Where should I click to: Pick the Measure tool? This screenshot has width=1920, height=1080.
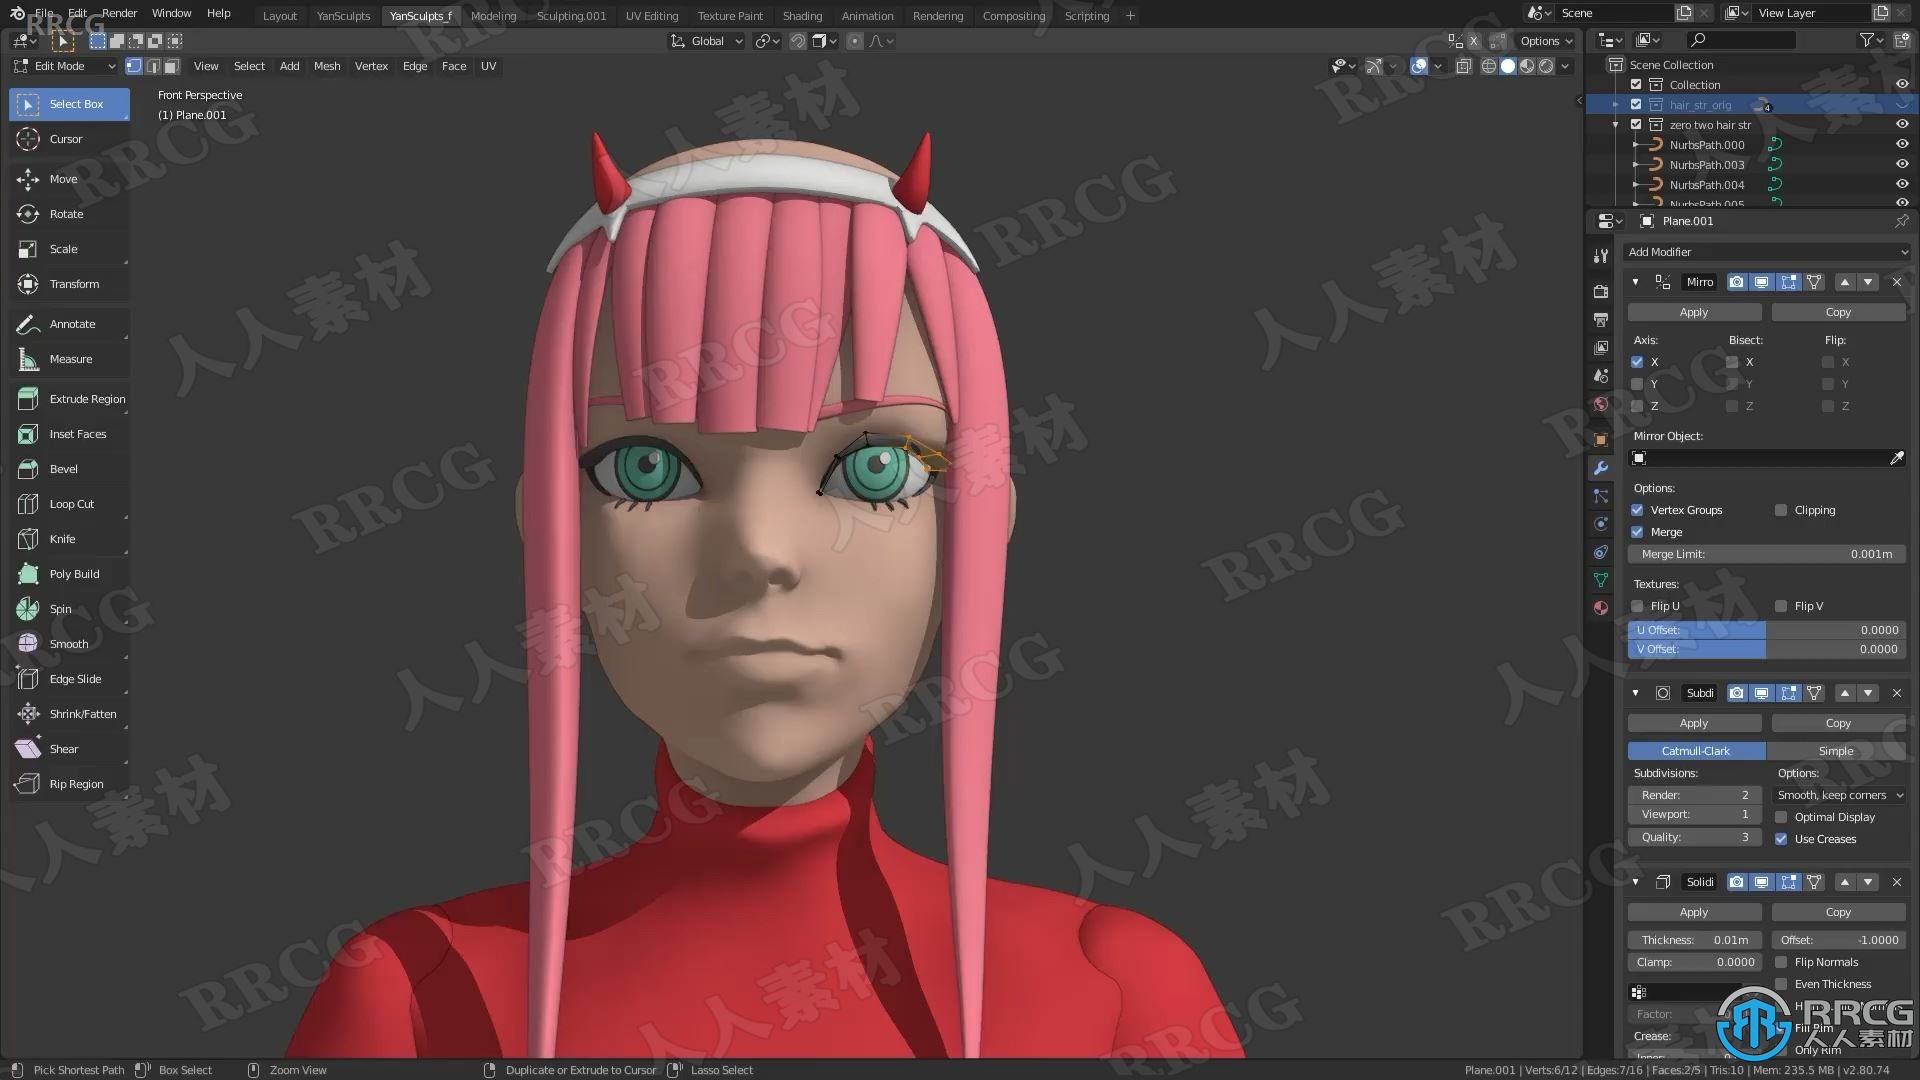(69, 359)
